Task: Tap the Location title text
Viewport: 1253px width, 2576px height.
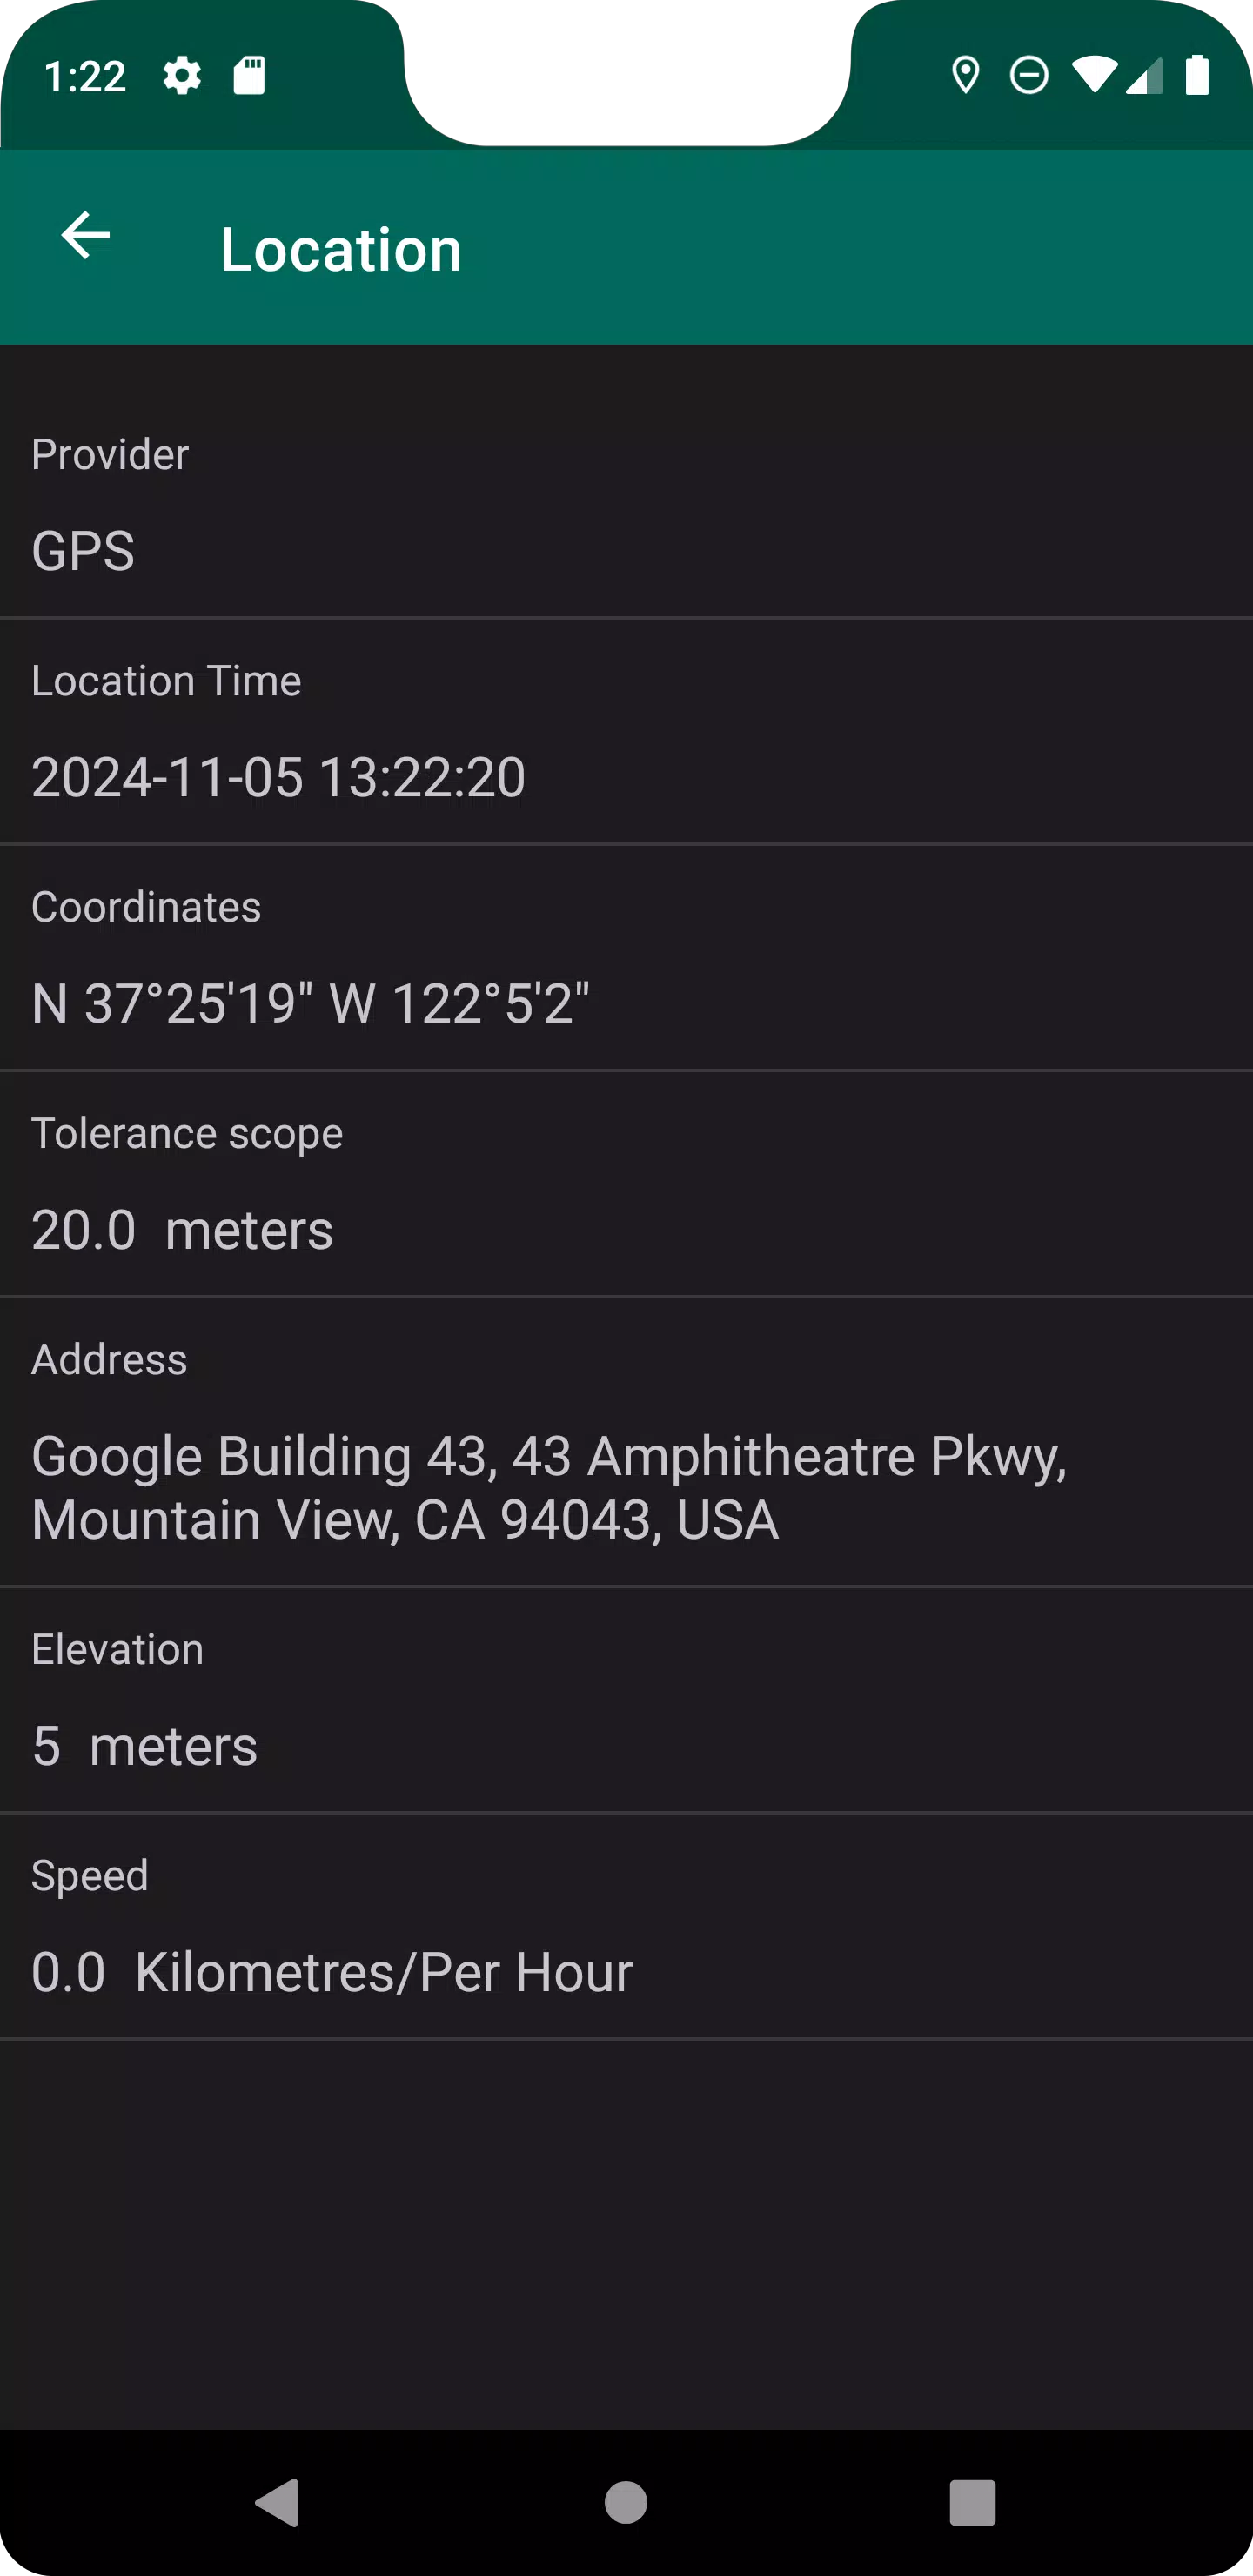Action: tap(341, 249)
